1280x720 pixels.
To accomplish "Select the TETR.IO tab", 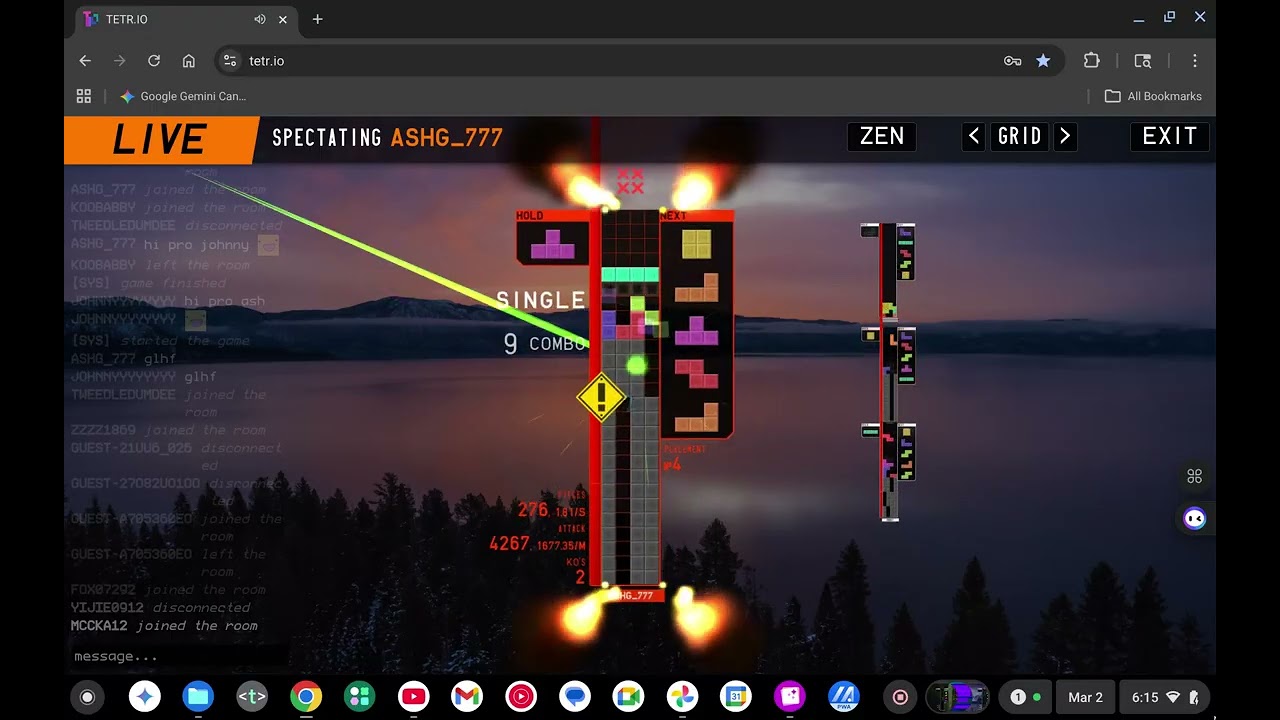I will [186, 19].
